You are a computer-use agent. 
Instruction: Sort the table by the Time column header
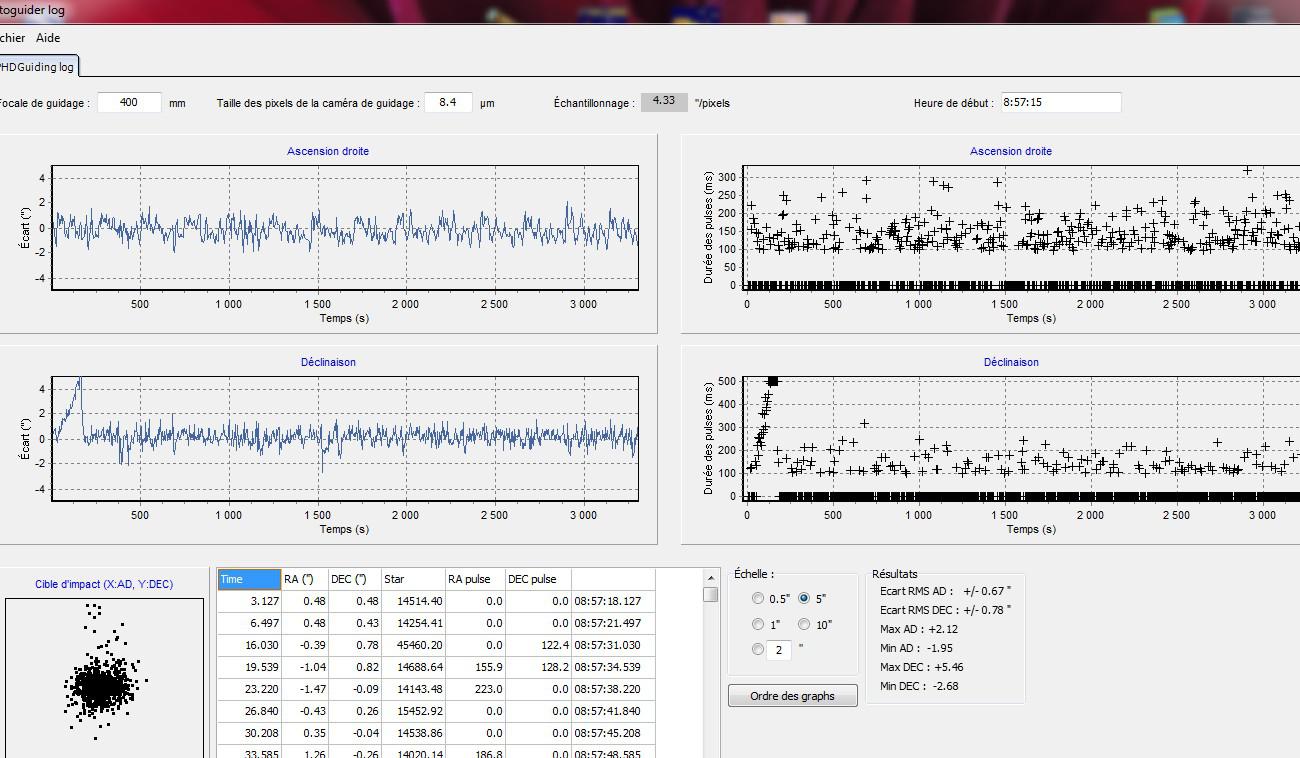[x=249, y=579]
